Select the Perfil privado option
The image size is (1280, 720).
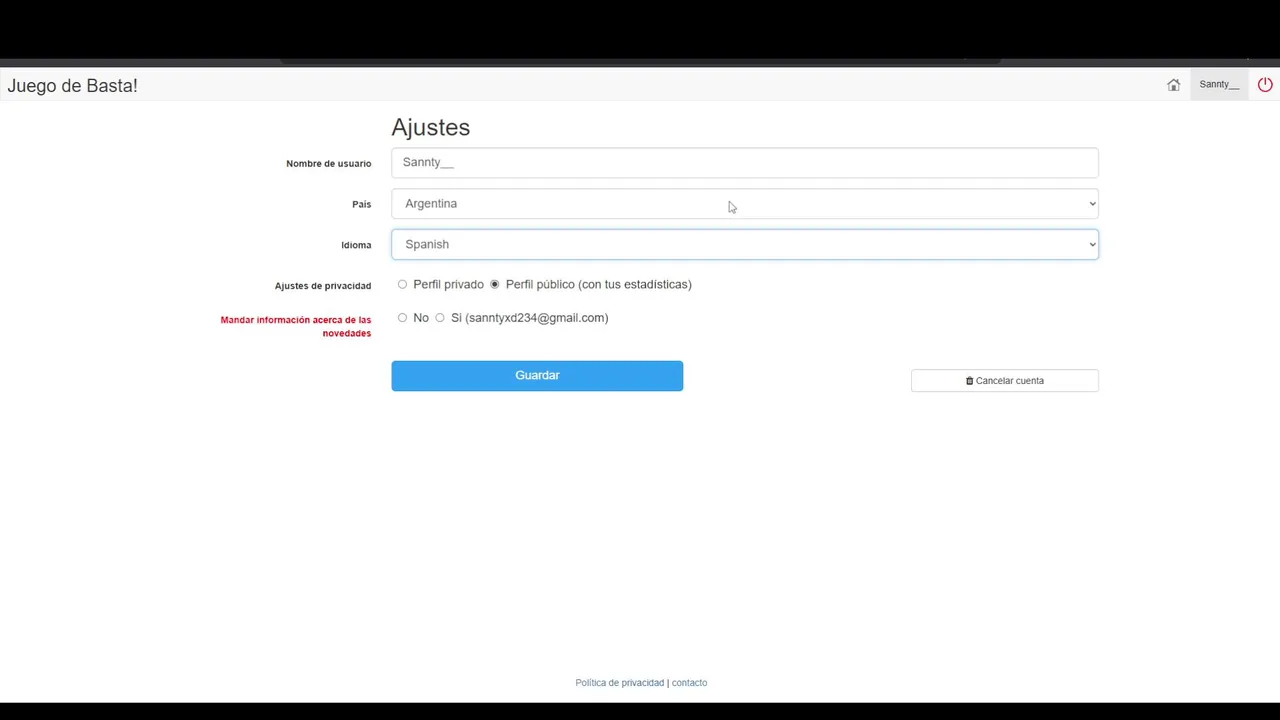tap(403, 285)
